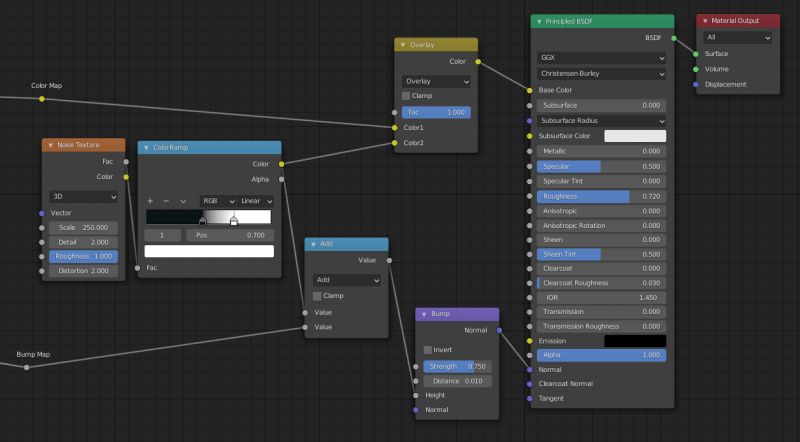Click the Pos 0.700 field
This screenshot has height=442, width=800.
coord(230,235)
